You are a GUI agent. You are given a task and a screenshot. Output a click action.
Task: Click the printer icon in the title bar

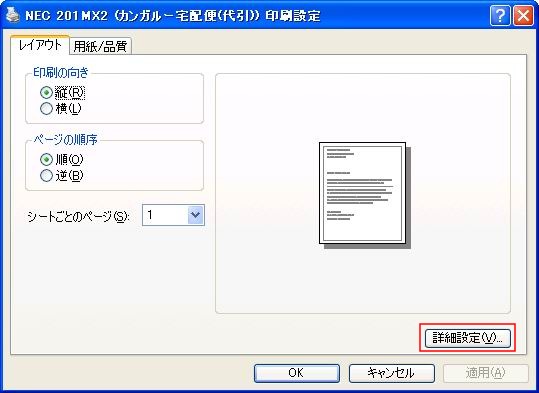tap(12, 16)
